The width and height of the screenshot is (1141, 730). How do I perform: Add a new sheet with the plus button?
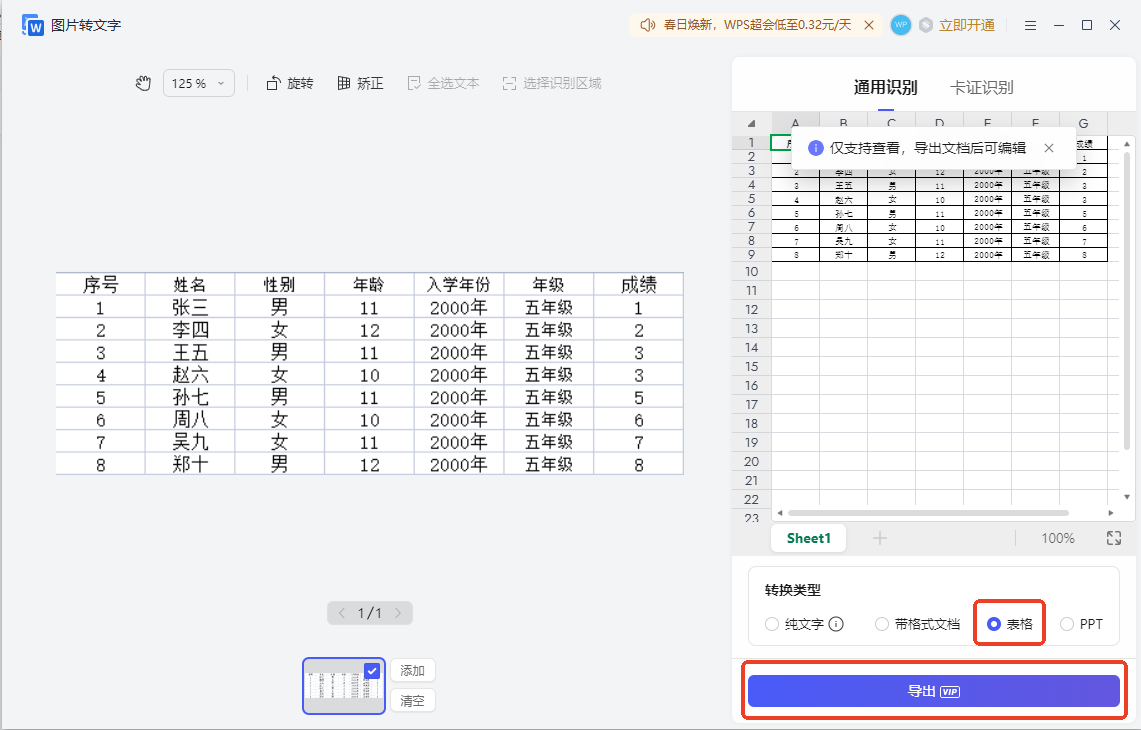coord(879,538)
